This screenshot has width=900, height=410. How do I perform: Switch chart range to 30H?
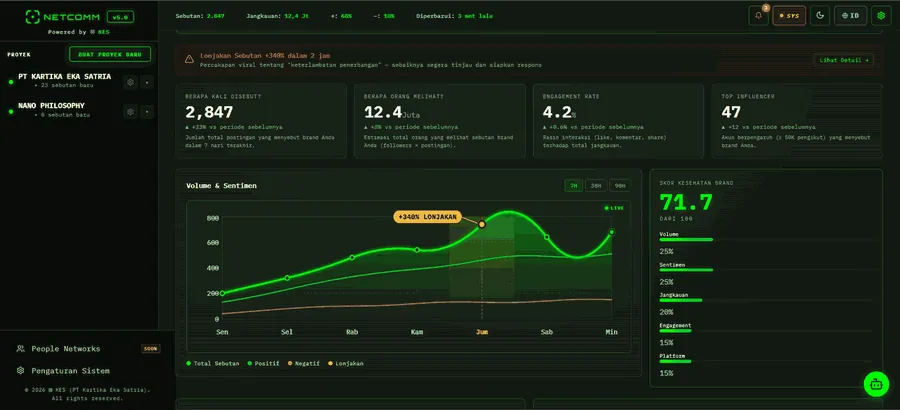click(x=596, y=185)
